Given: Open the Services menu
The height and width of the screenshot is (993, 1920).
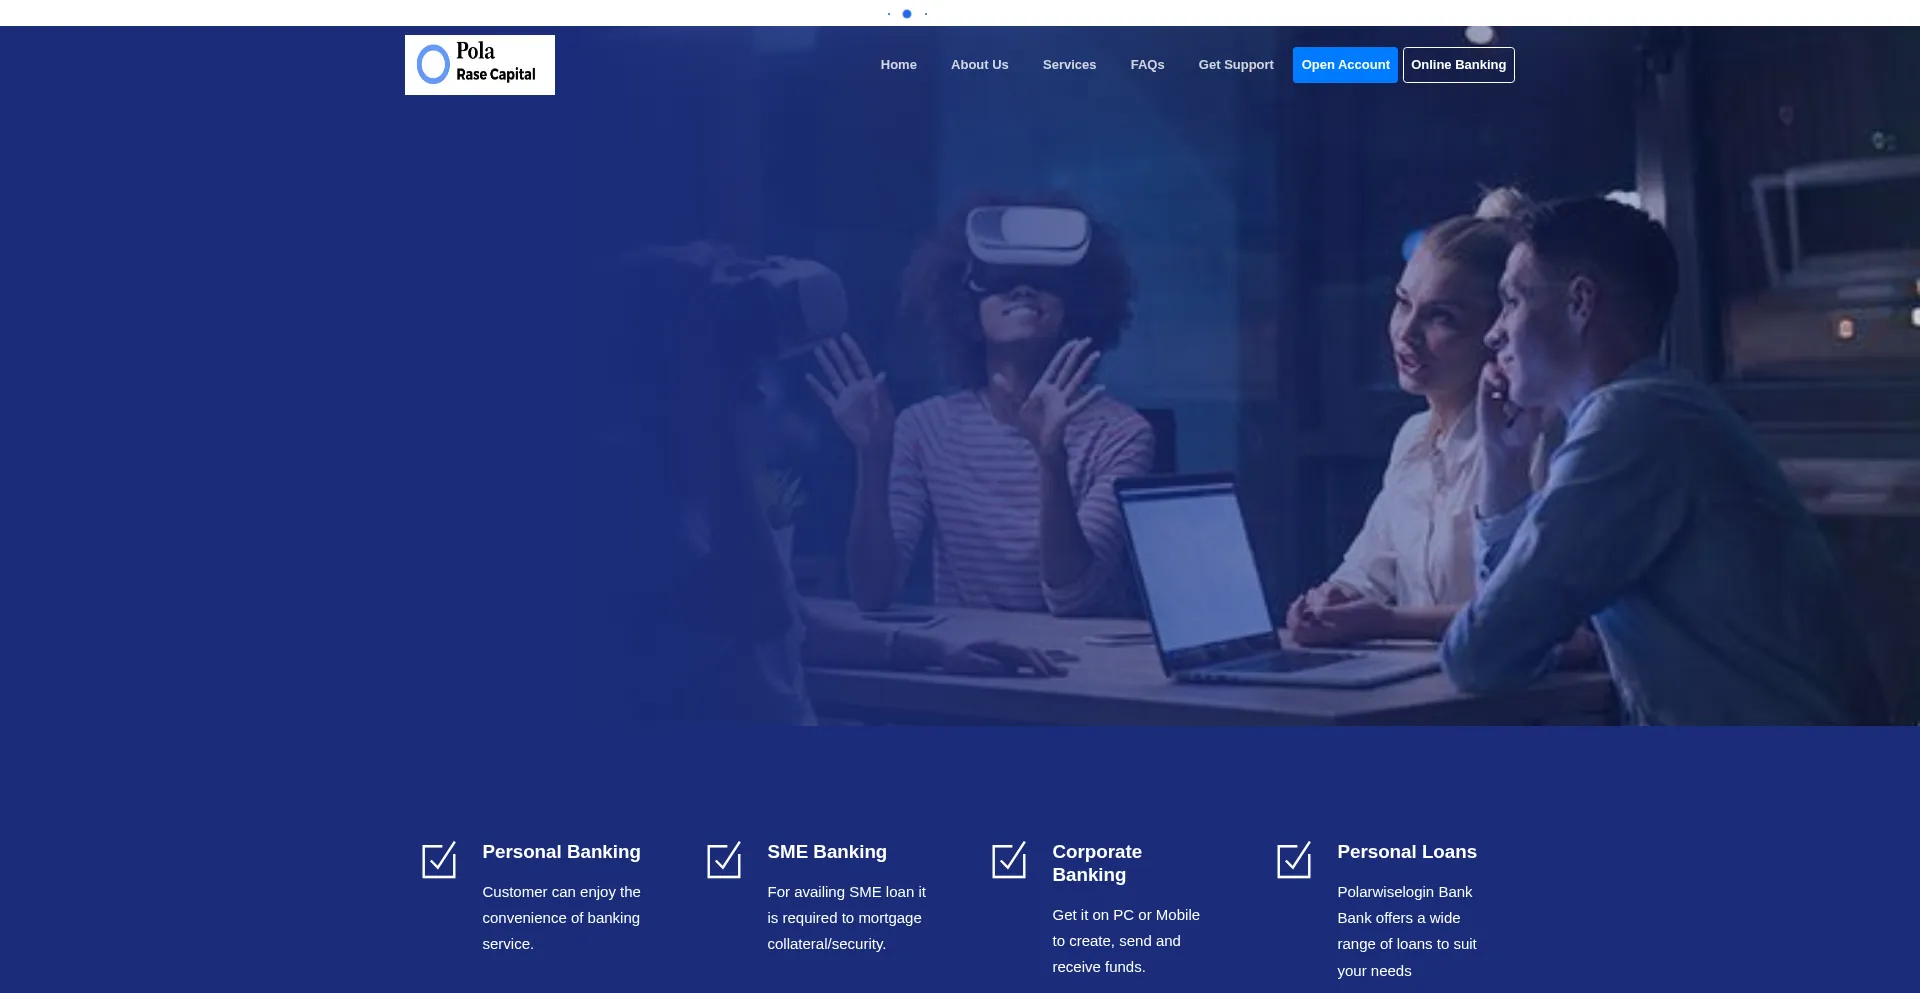Looking at the screenshot, I should [x=1069, y=65].
